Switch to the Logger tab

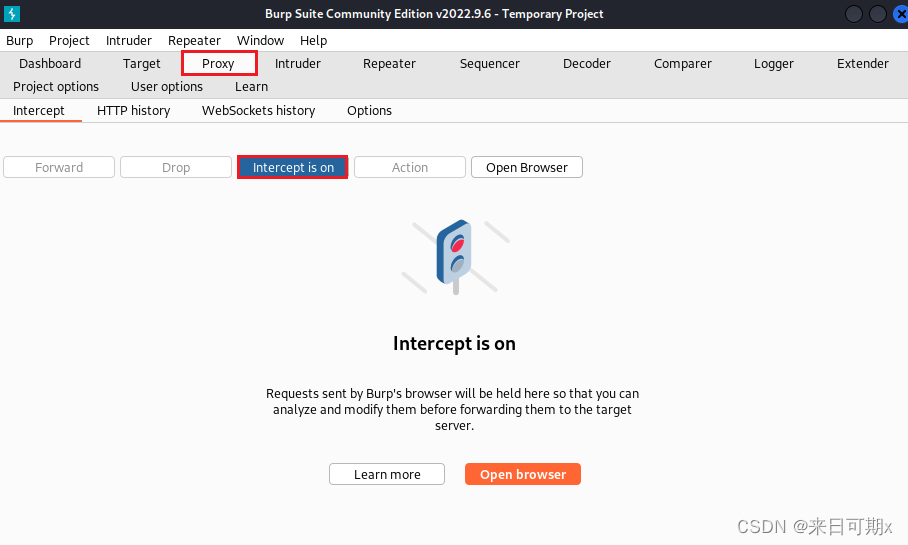(774, 64)
